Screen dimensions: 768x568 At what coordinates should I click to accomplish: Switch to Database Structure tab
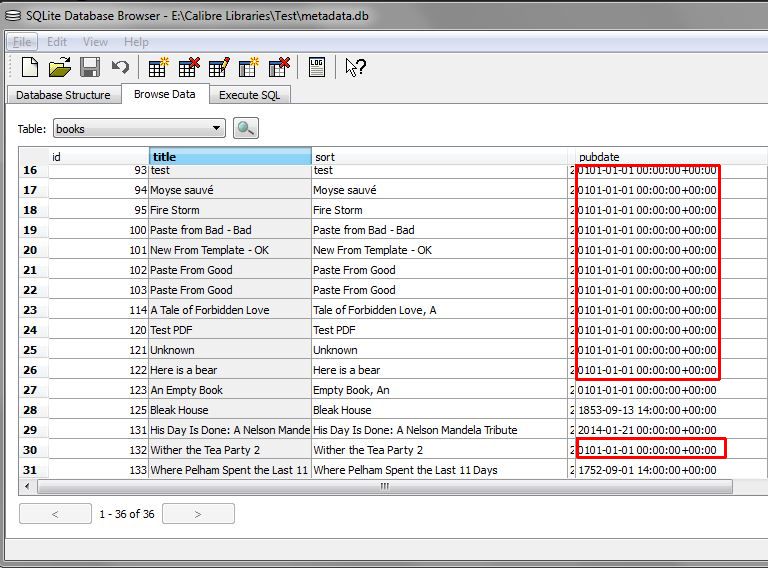coord(63,95)
